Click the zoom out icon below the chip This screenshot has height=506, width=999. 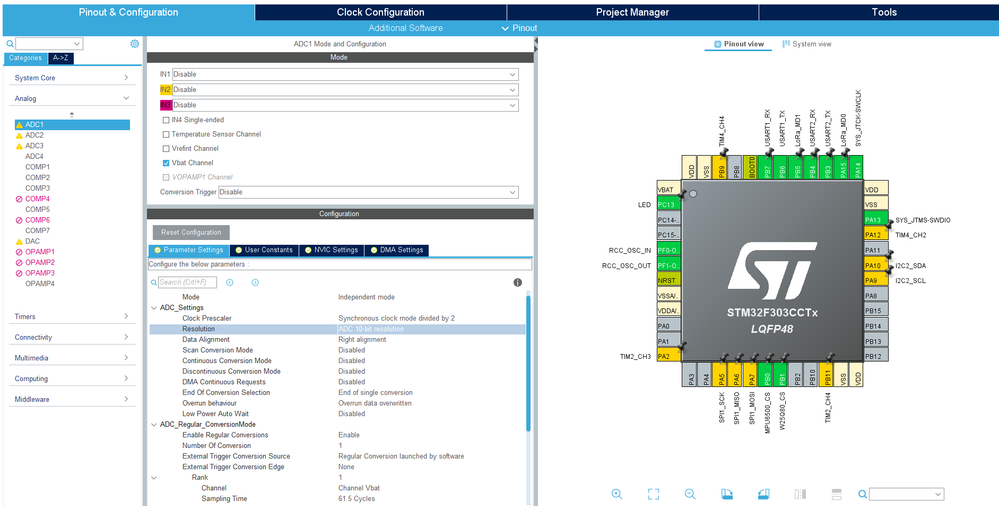(x=690, y=494)
